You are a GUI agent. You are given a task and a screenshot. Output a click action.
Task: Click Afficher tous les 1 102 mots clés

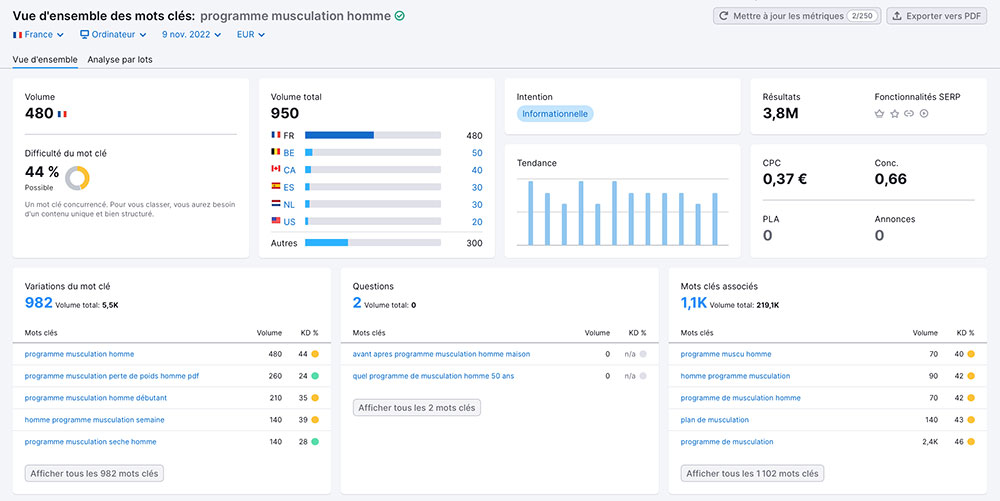point(752,474)
